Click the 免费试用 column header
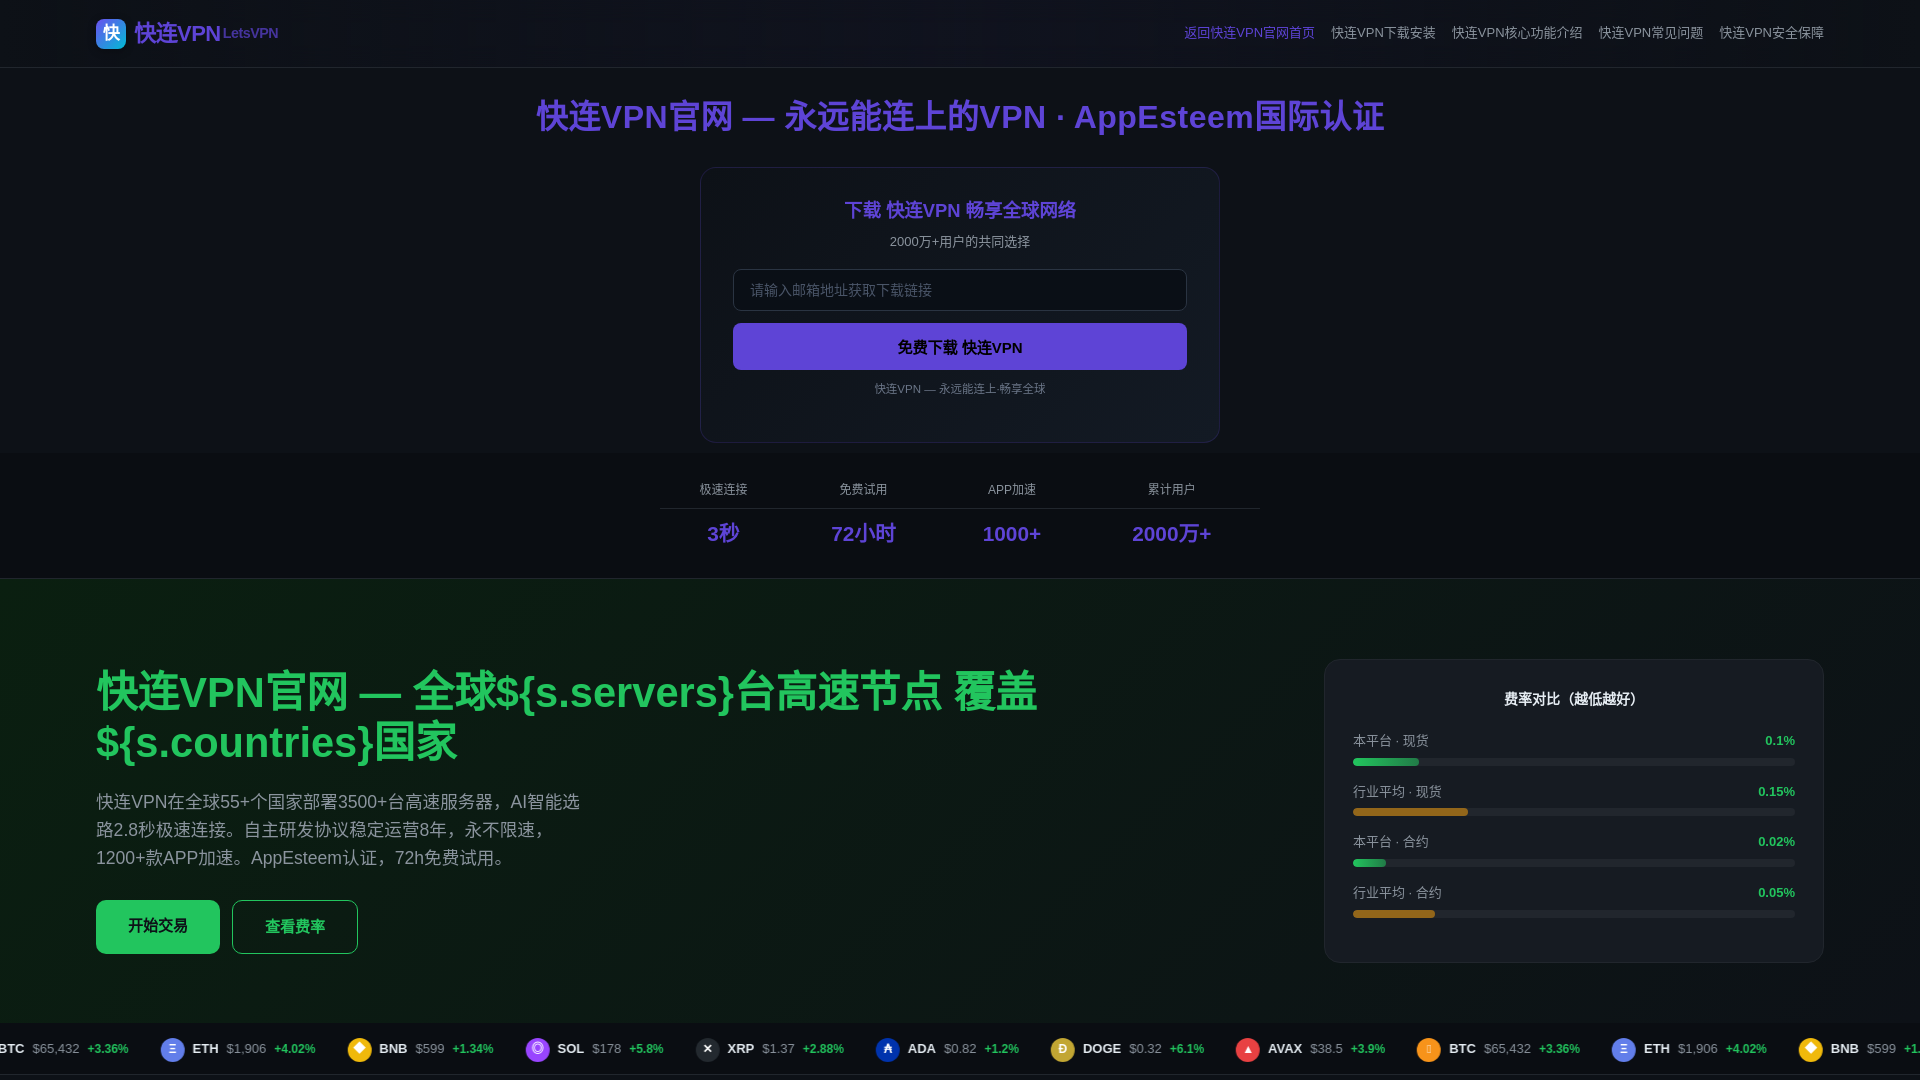1920x1080 pixels. click(x=863, y=490)
